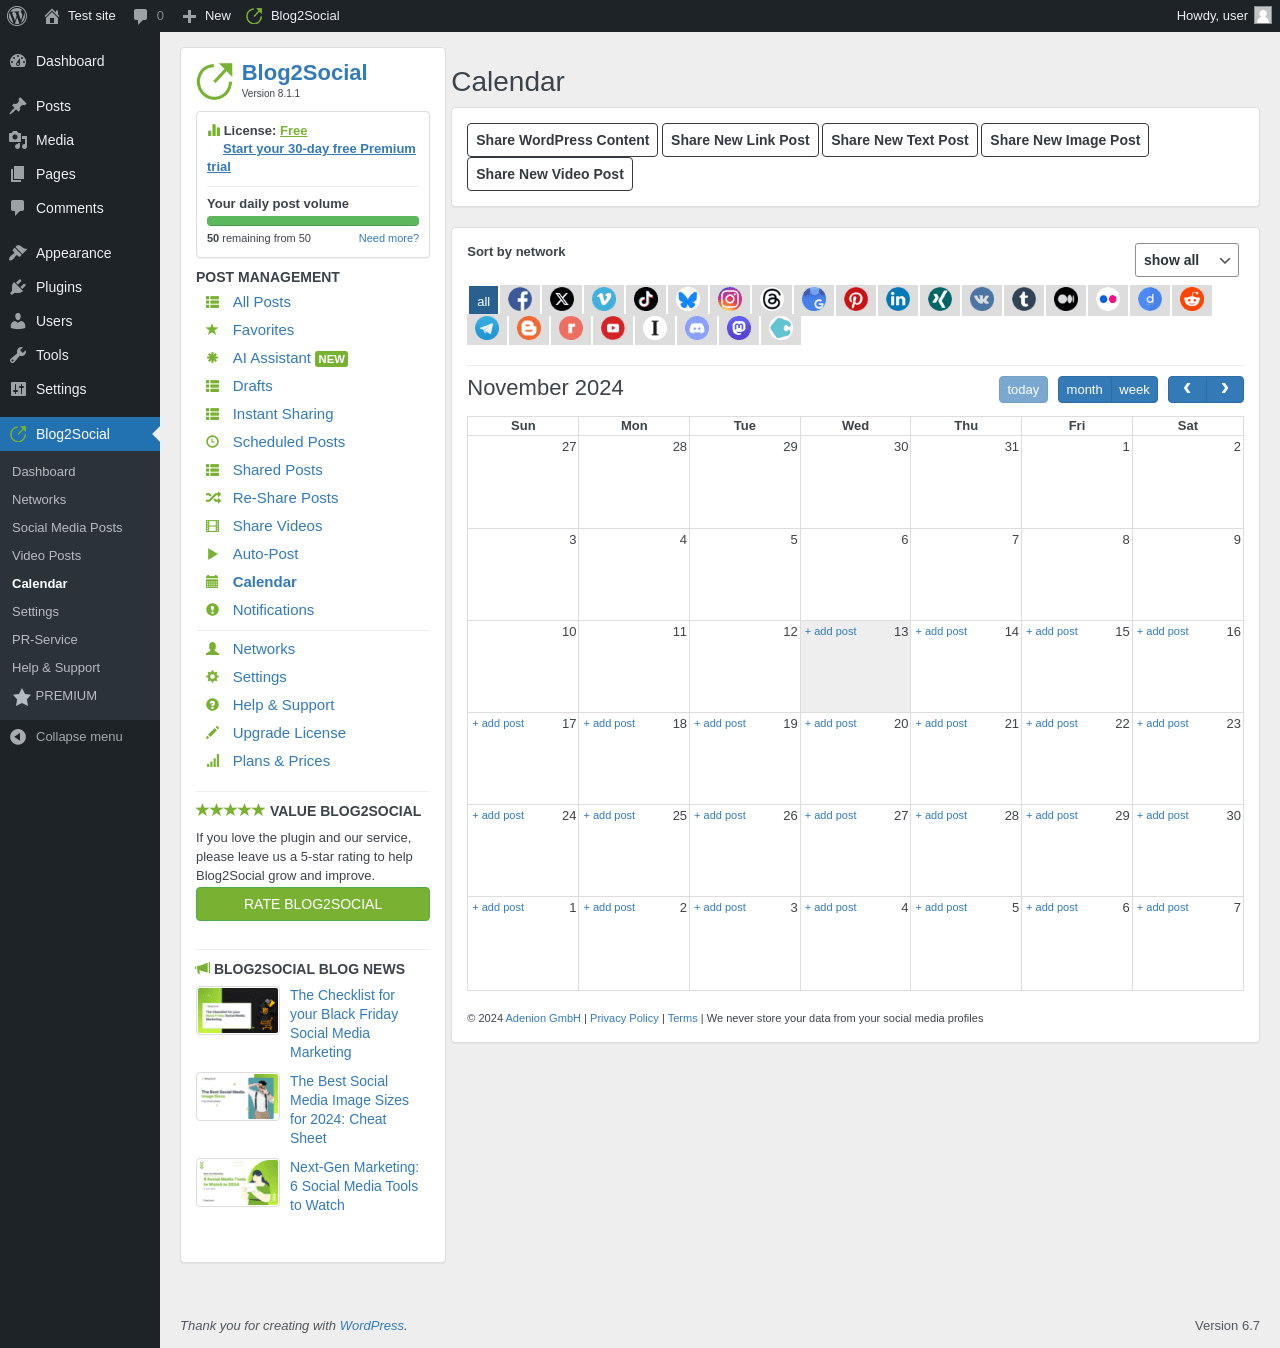Image resolution: width=1280 pixels, height=1348 pixels.
Task: Filter calendar by Instapaper network
Action: click(655, 328)
